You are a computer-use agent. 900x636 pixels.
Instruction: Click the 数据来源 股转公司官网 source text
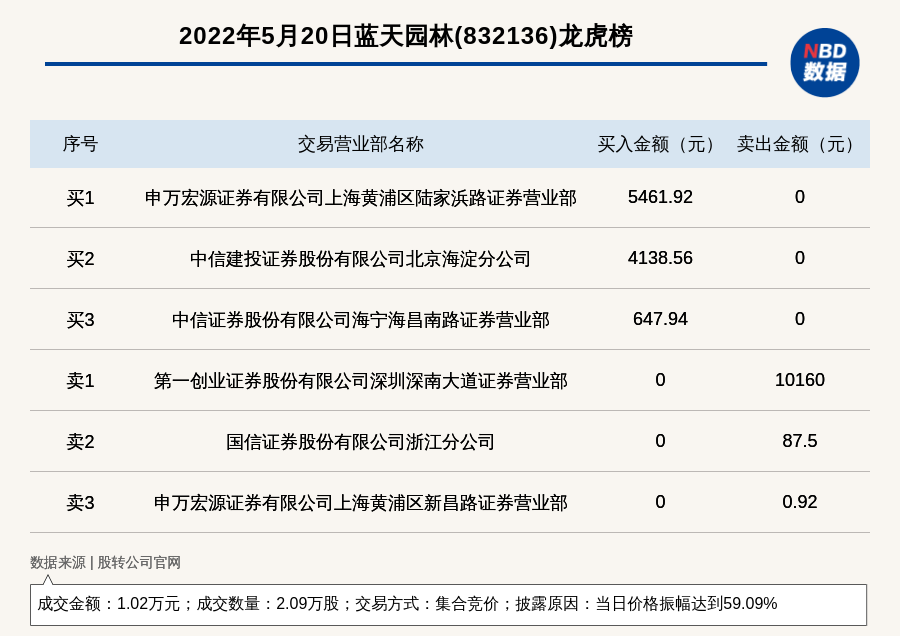(x=105, y=562)
